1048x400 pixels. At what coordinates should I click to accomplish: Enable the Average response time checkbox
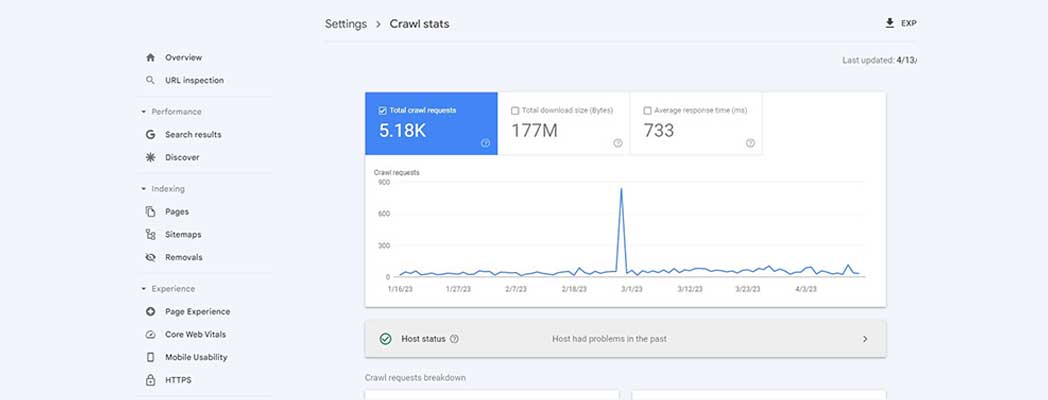(x=648, y=111)
